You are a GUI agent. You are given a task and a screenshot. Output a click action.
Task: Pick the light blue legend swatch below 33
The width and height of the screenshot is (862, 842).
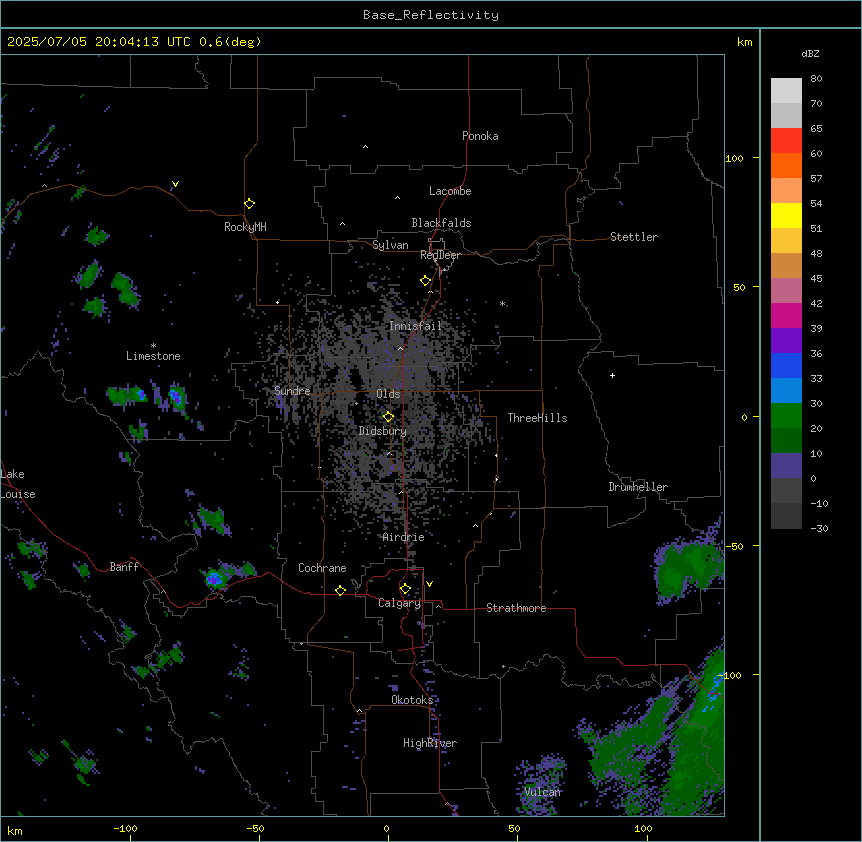pyautogui.click(x=786, y=391)
